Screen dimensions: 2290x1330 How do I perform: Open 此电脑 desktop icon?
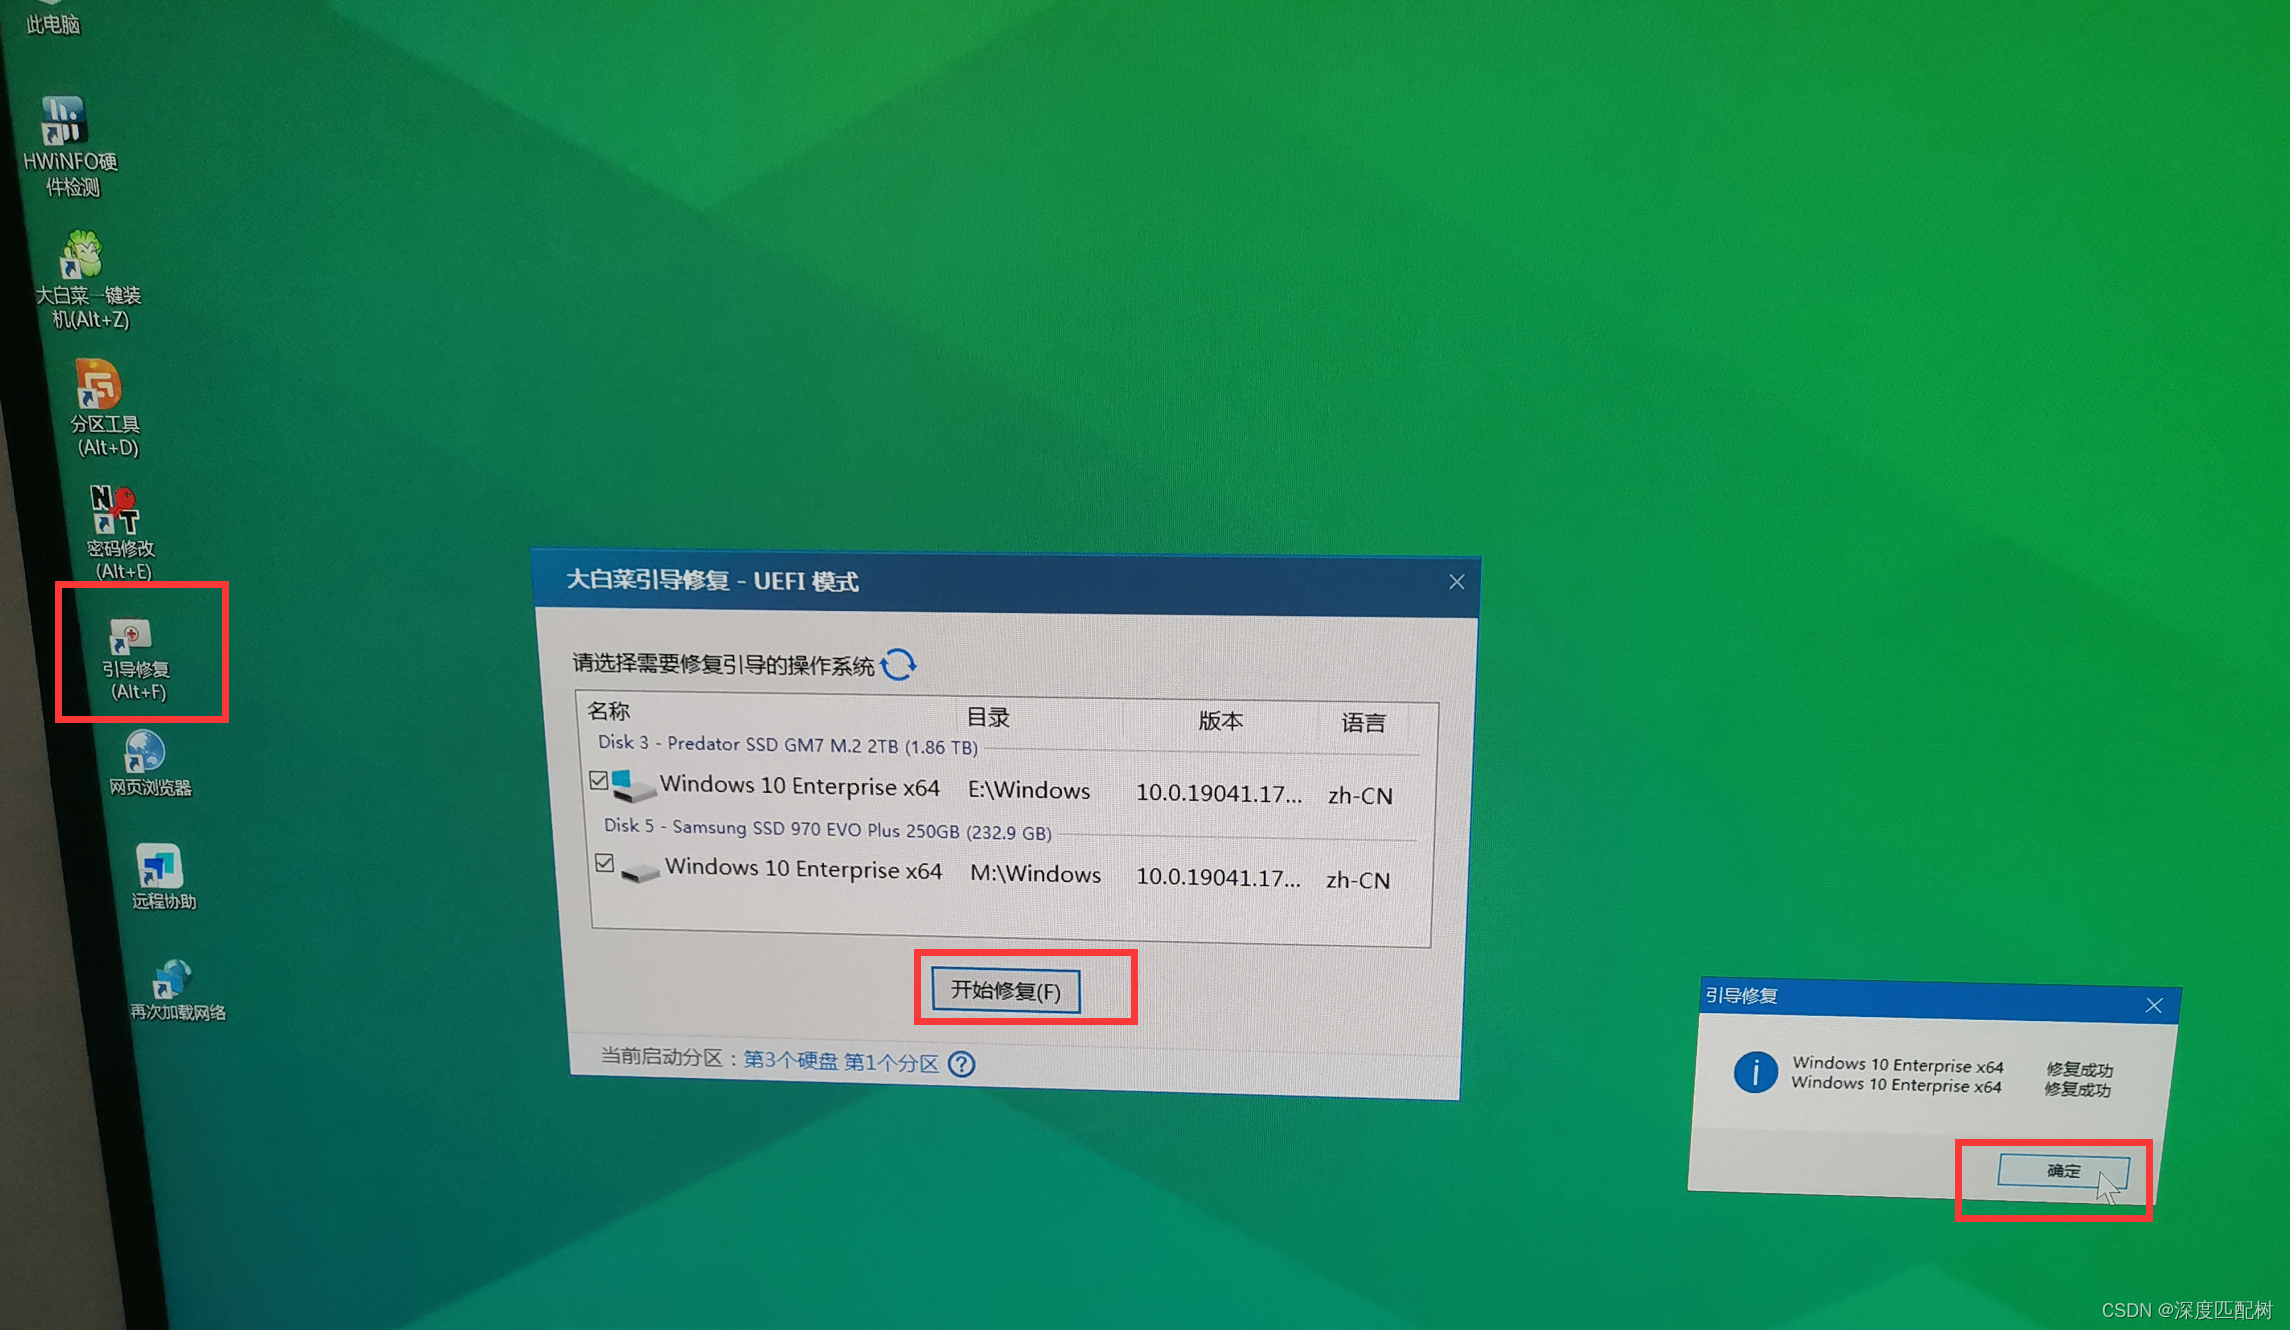click(x=52, y=22)
